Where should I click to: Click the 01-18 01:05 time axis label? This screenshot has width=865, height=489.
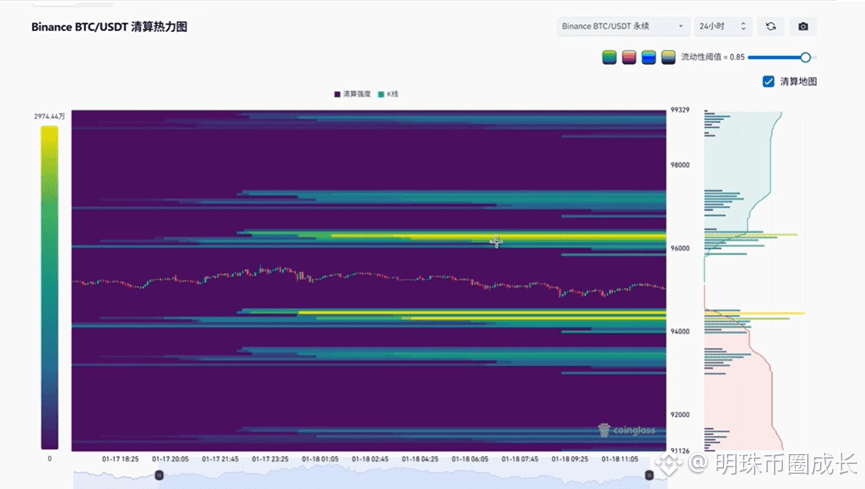click(x=320, y=459)
